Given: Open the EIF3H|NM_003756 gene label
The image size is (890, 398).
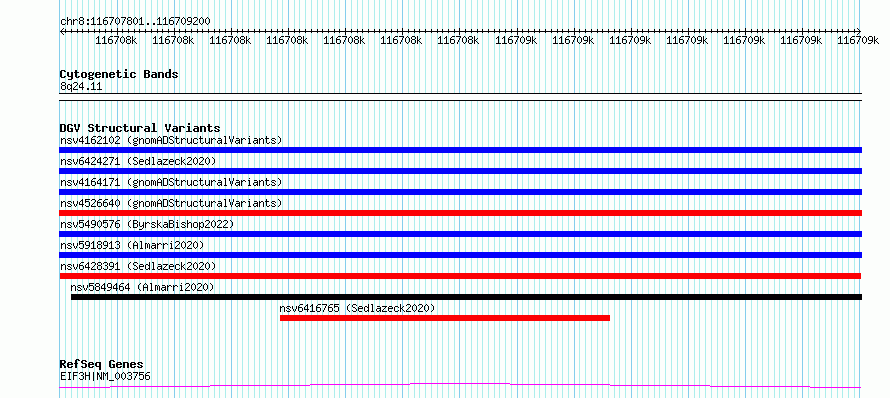Looking at the screenshot, I should (105, 376).
